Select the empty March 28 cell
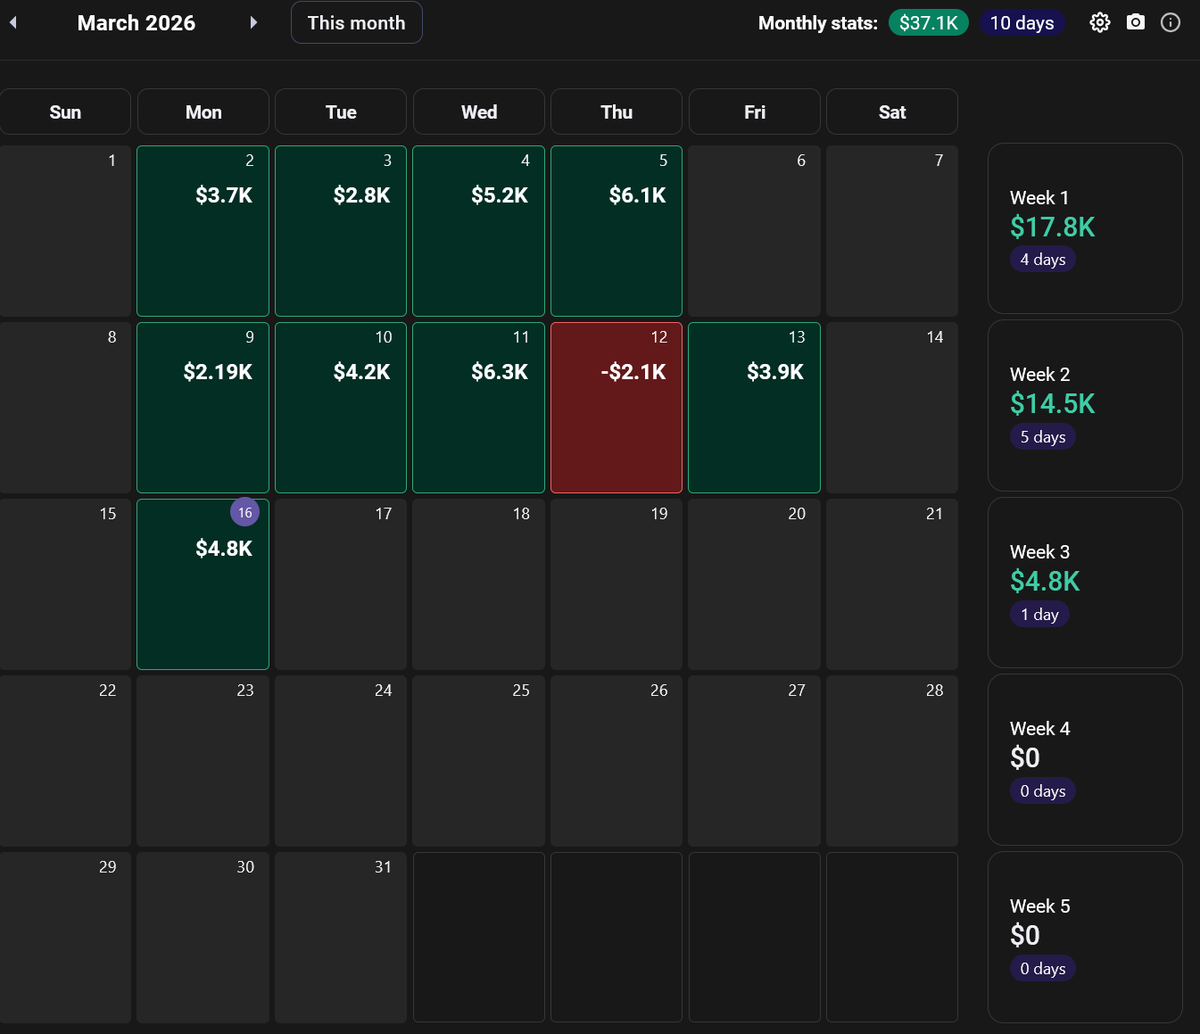The width and height of the screenshot is (1200, 1034). coord(892,761)
